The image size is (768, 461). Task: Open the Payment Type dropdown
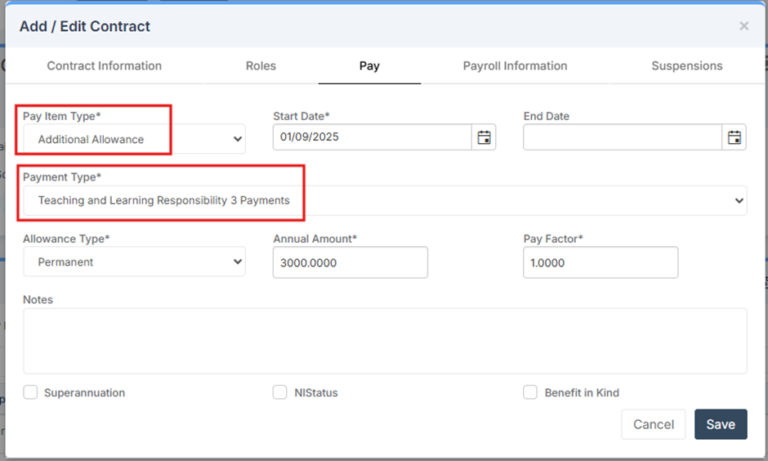point(384,201)
